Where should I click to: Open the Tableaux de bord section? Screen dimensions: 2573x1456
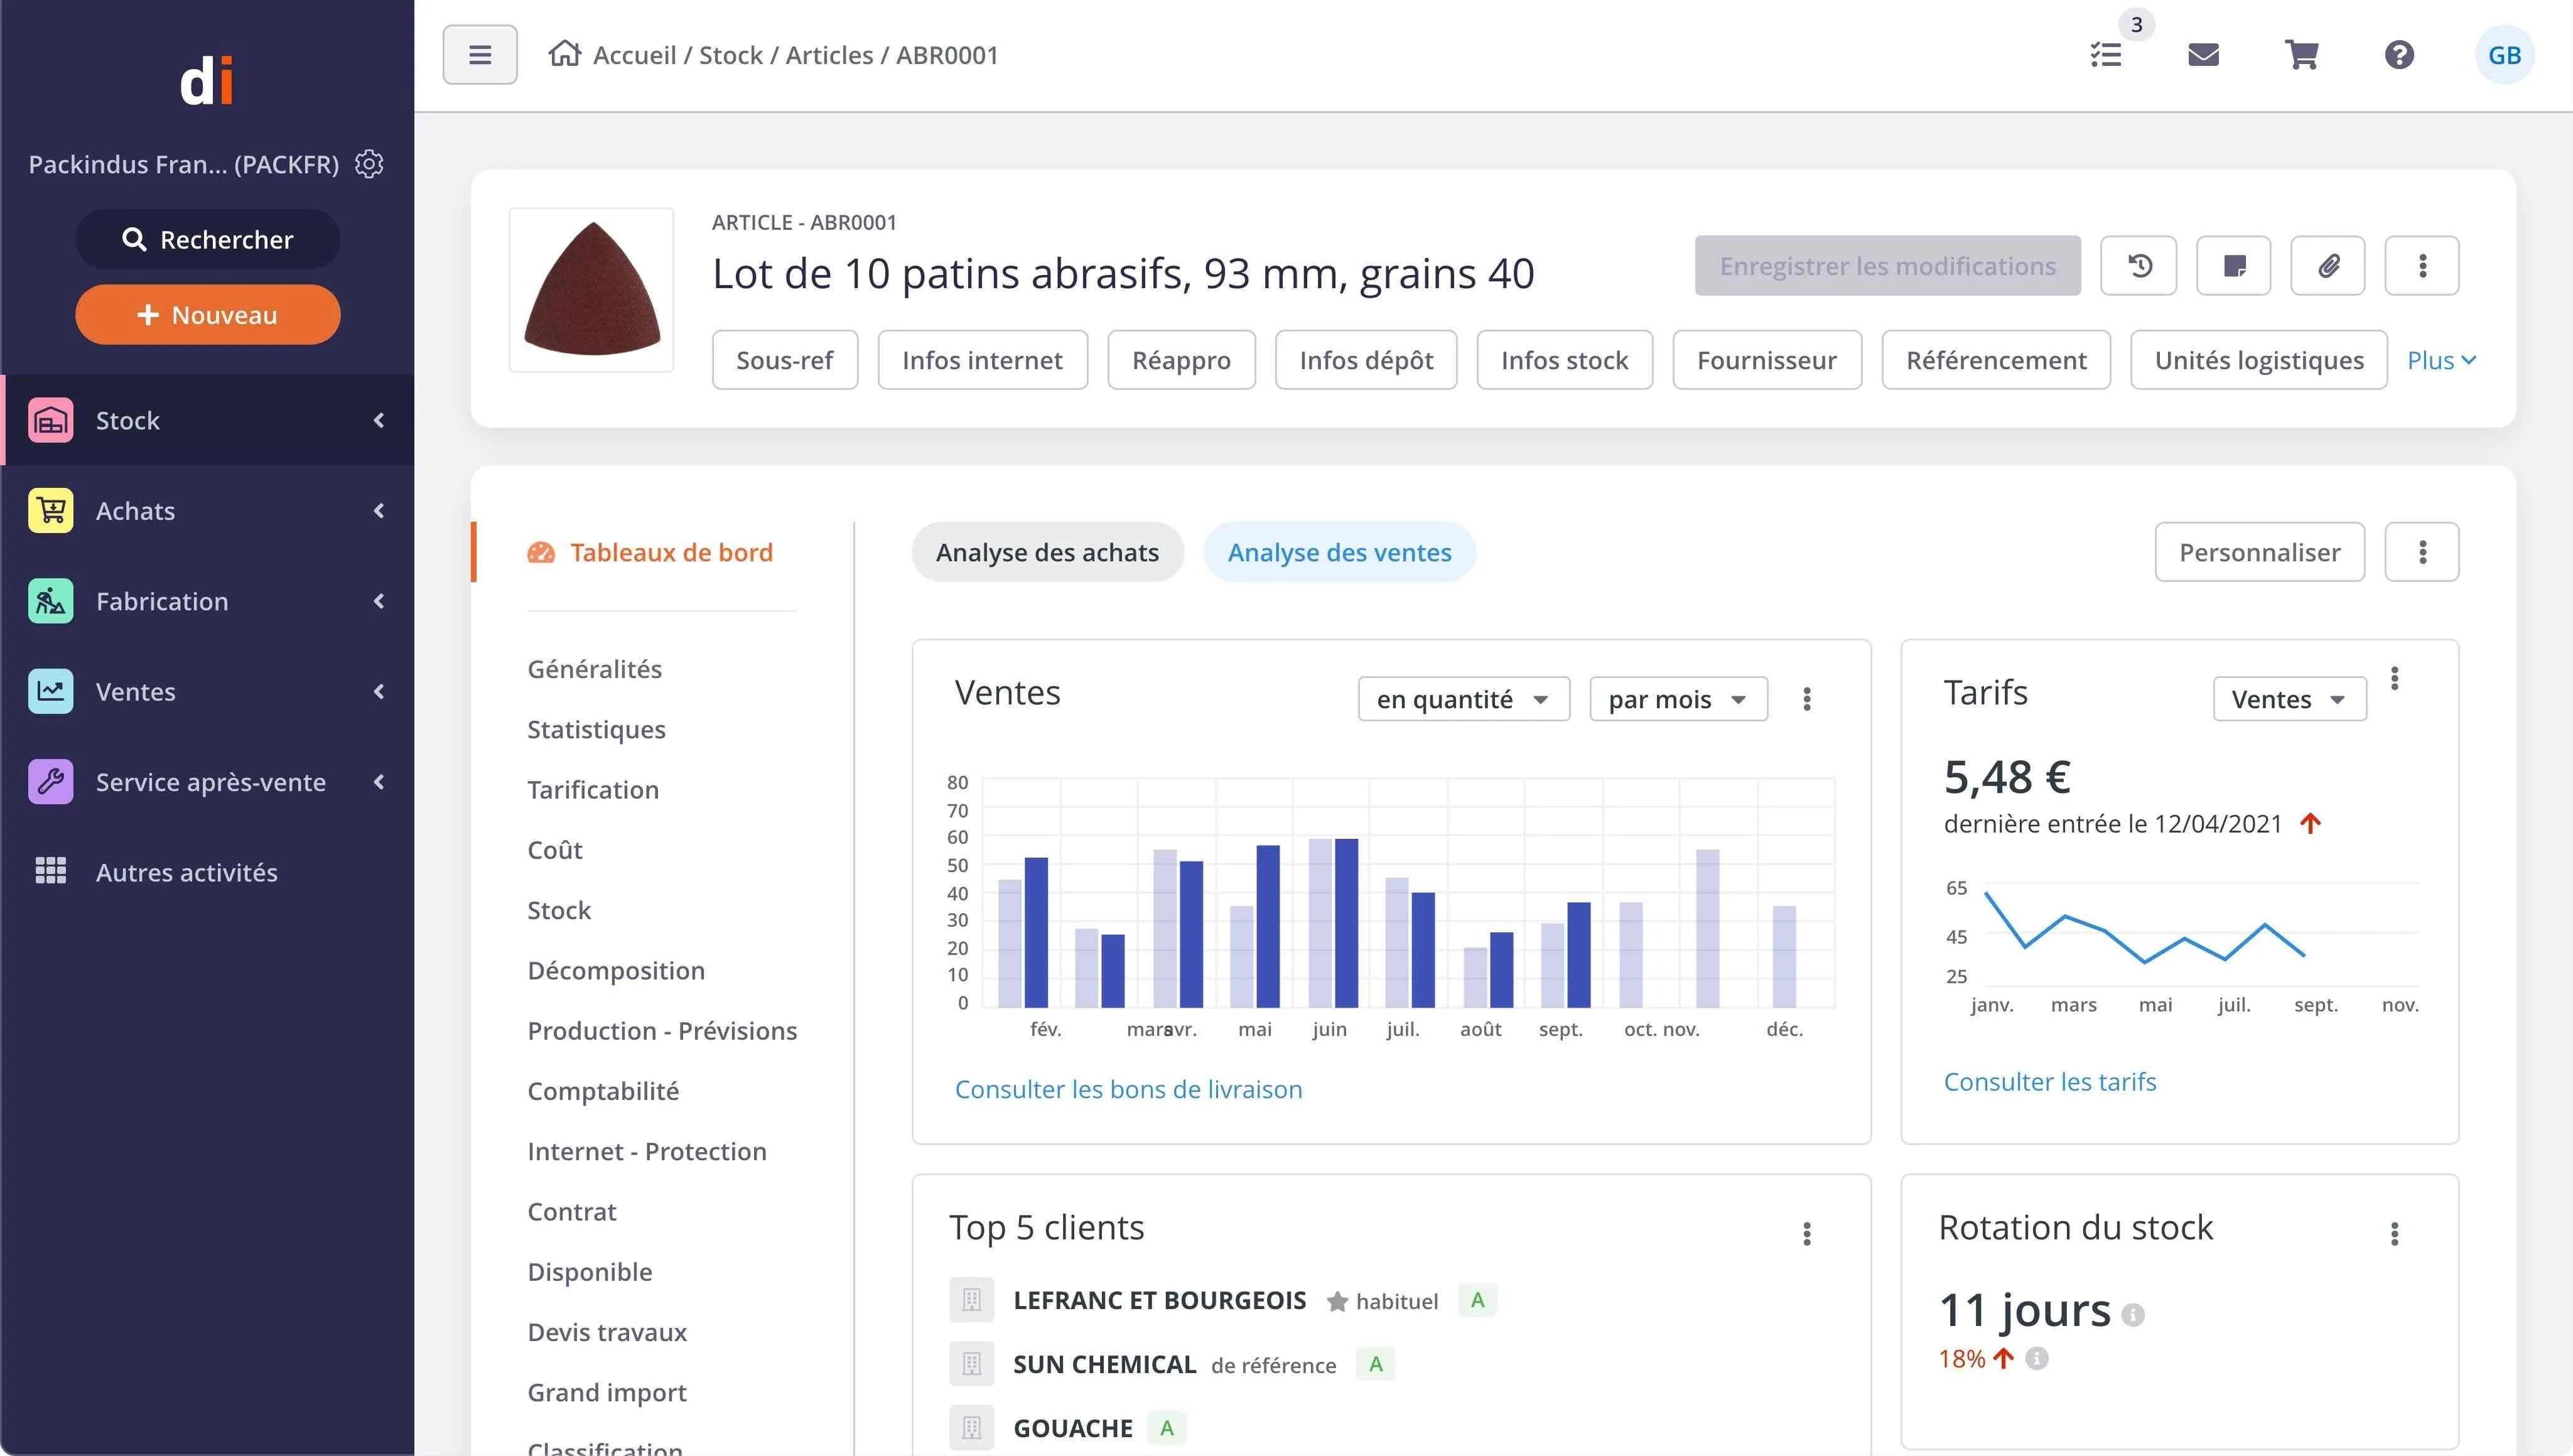pyautogui.click(x=651, y=552)
